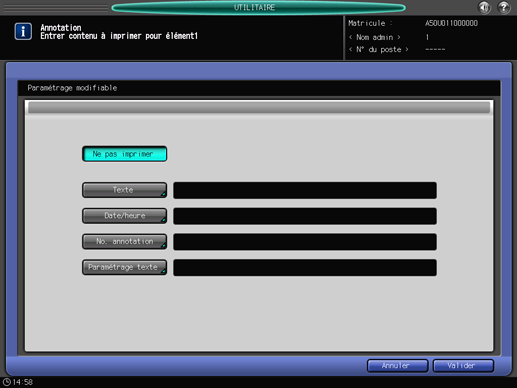Open the Paramétrage texte button
The width and height of the screenshot is (517, 388).
124,267
